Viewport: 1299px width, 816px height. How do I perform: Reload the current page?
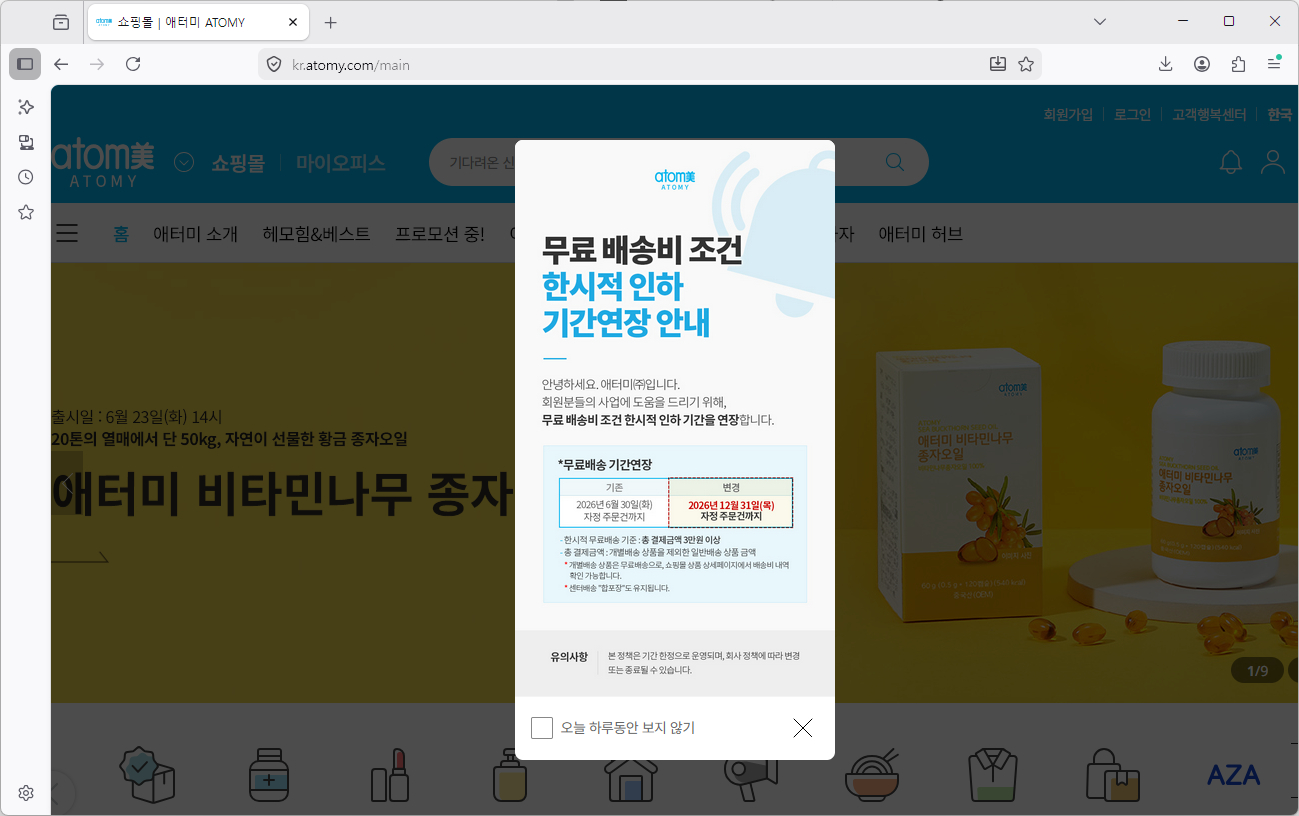pos(133,64)
